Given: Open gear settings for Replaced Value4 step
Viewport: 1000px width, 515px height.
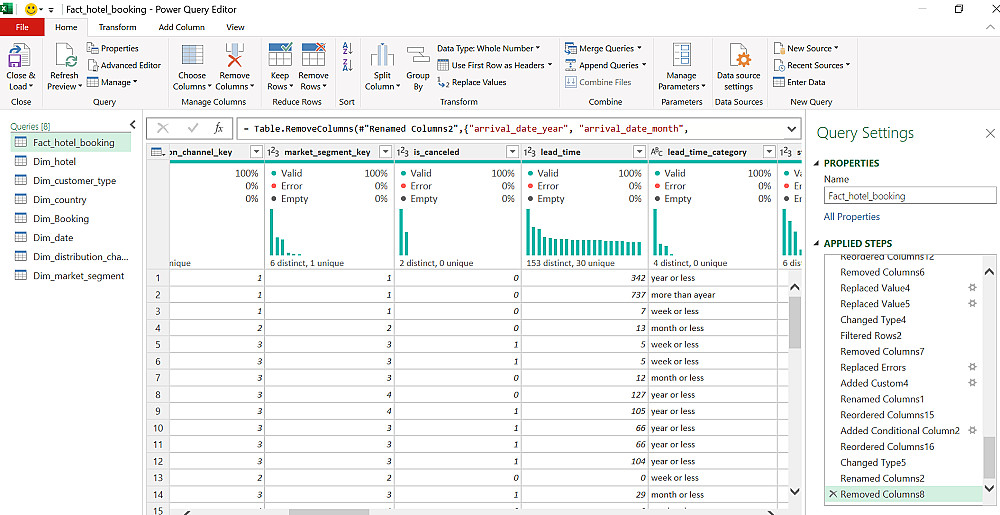Looking at the screenshot, I should [971, 288].
